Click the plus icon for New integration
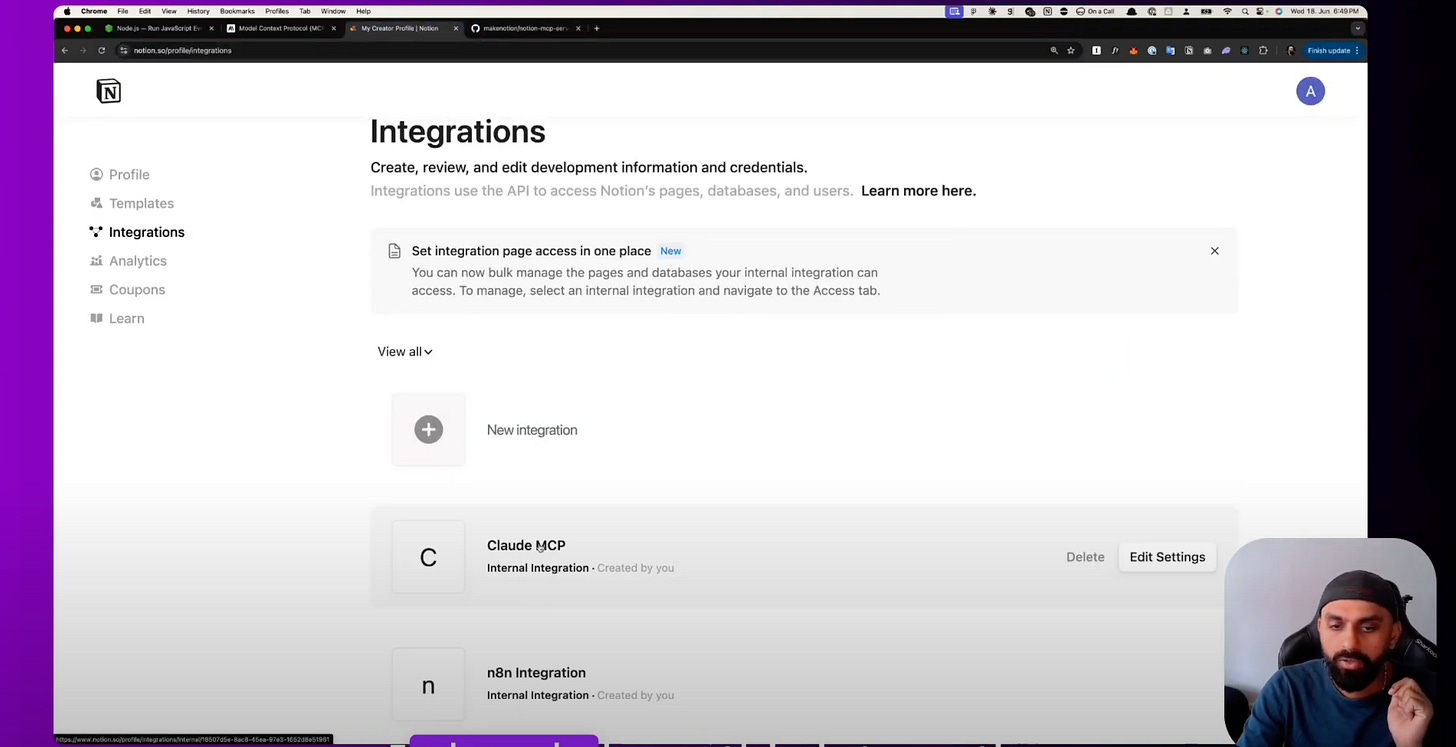1456x747 pixels. [x=428, y=429]
